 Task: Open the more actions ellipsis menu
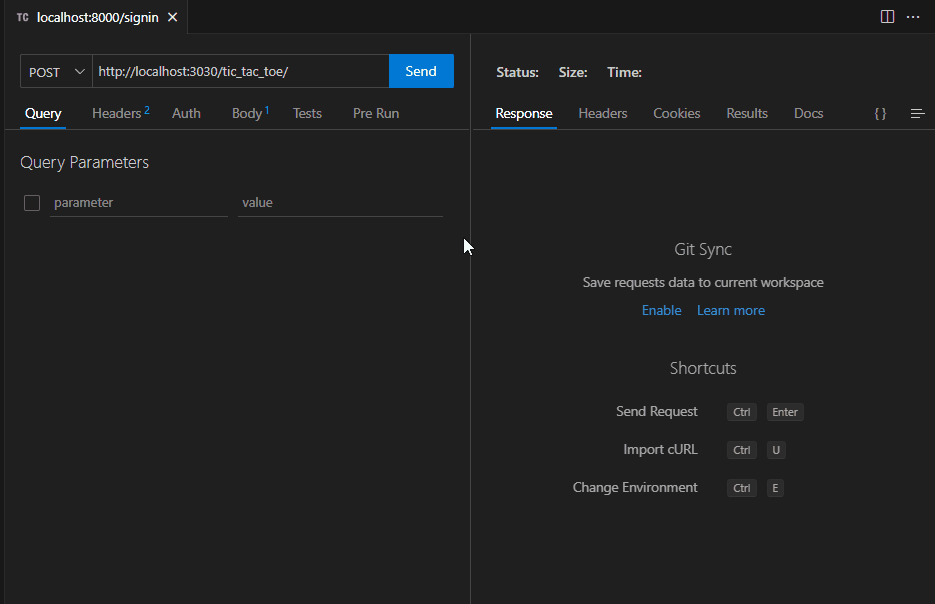pos(913,17)
